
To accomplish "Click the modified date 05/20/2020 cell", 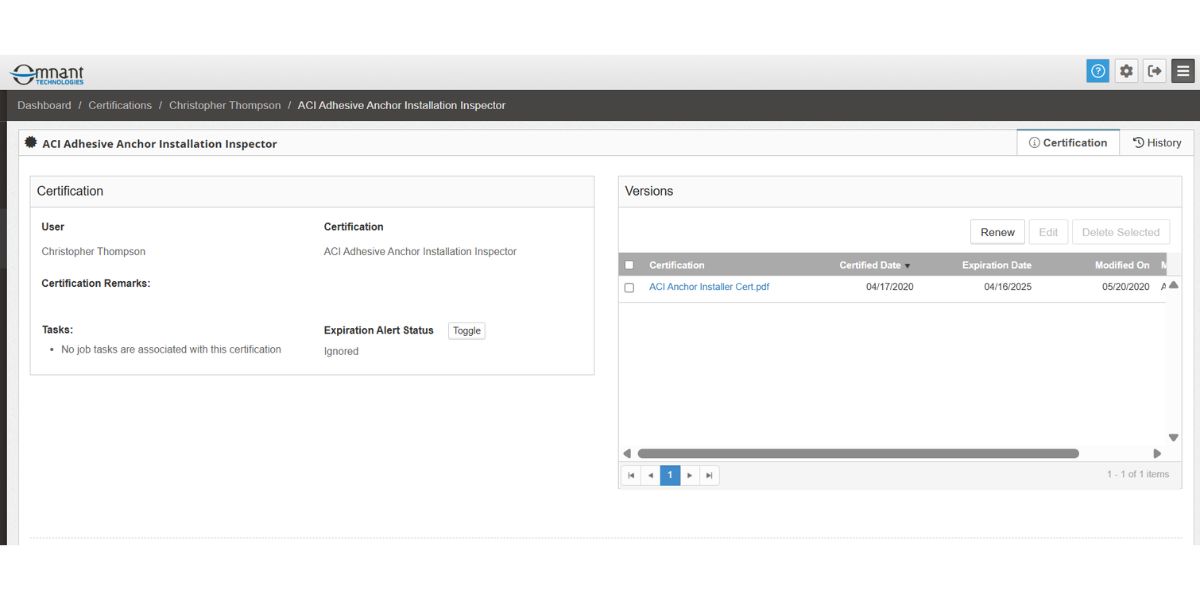I will pos(1126,287).
